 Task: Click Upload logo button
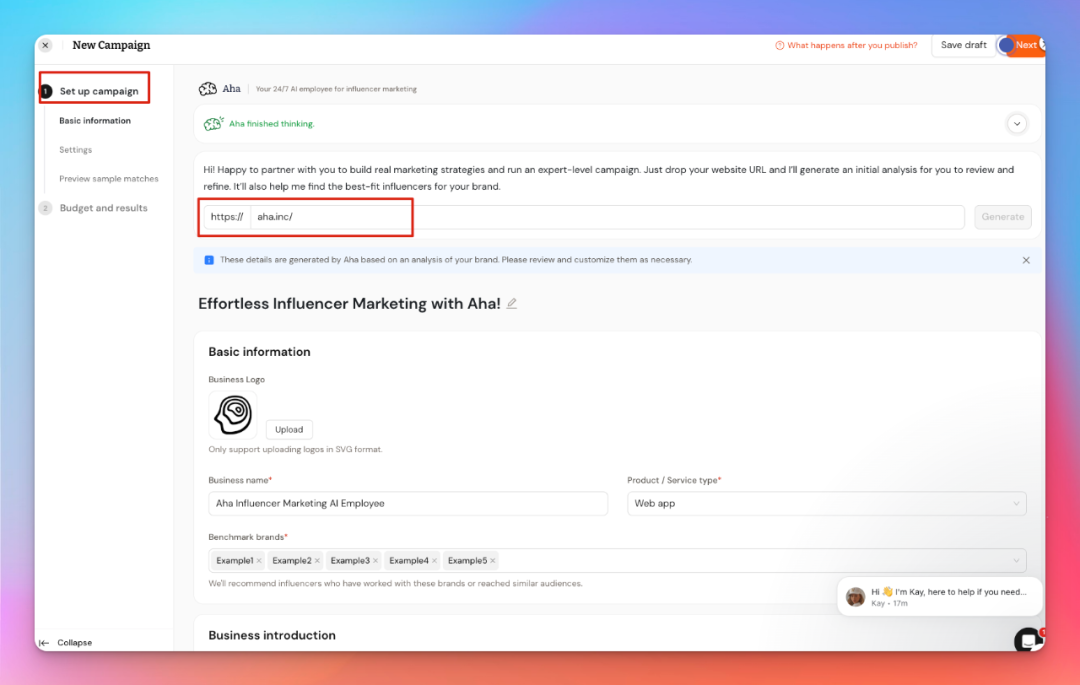pyautogui.click(x=289, y=429)
